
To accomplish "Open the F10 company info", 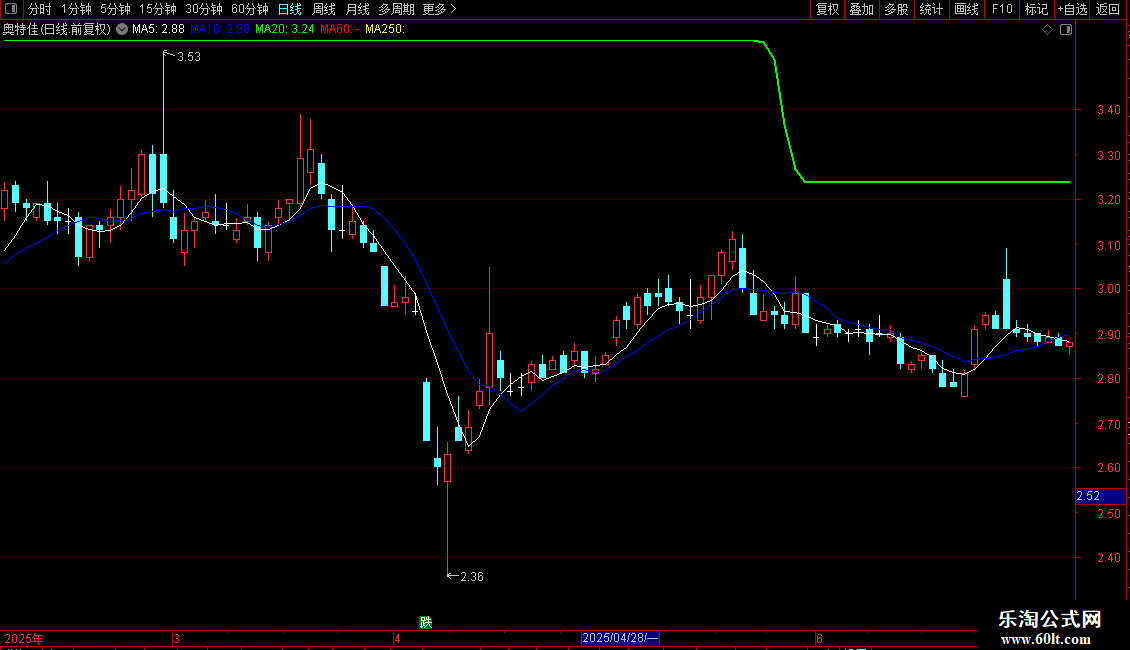I will (x=1002, y=9).
